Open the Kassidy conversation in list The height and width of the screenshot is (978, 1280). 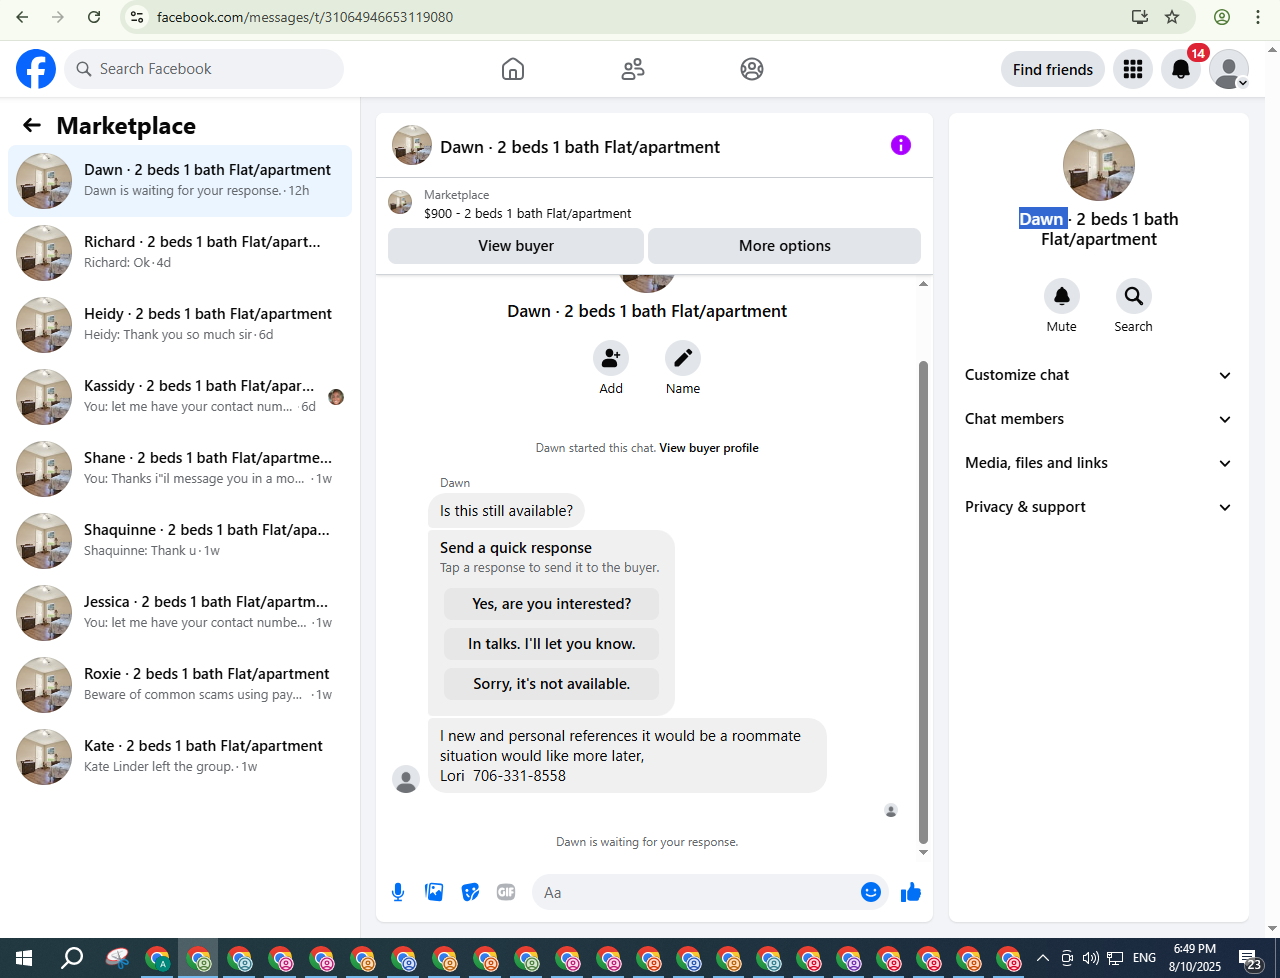(x=180, y=397)
